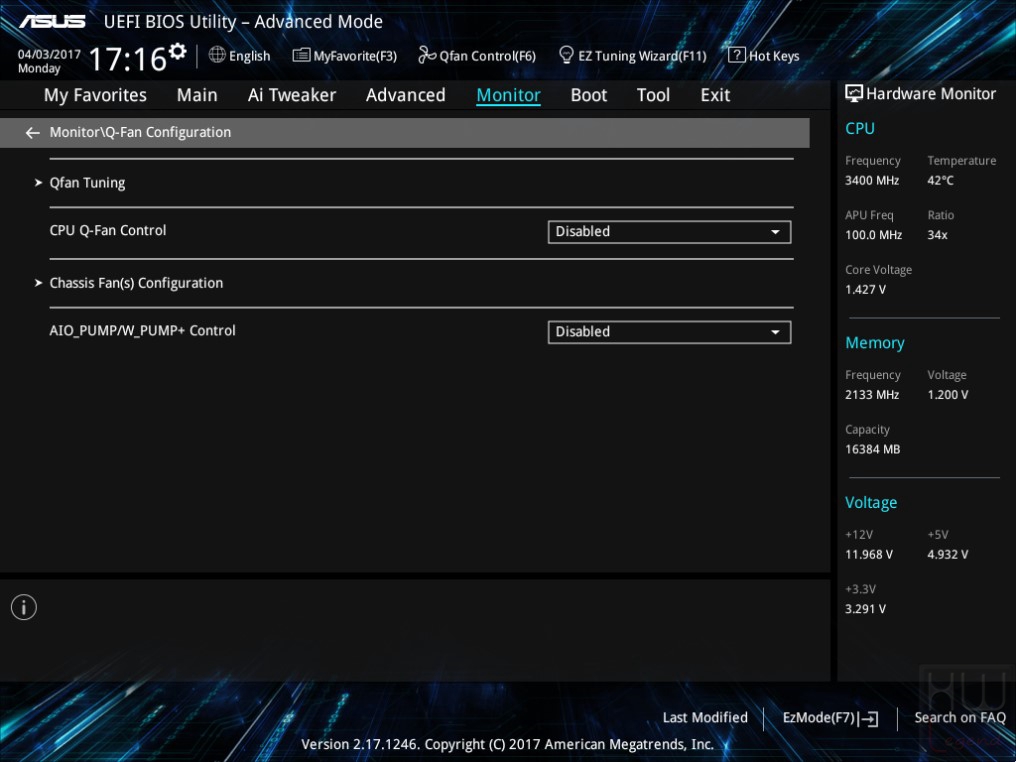The width and height of the screenshot is (1016, 762).
Task: Click the Memory Voltage value 1.200 V
Action: click(948, 395)
